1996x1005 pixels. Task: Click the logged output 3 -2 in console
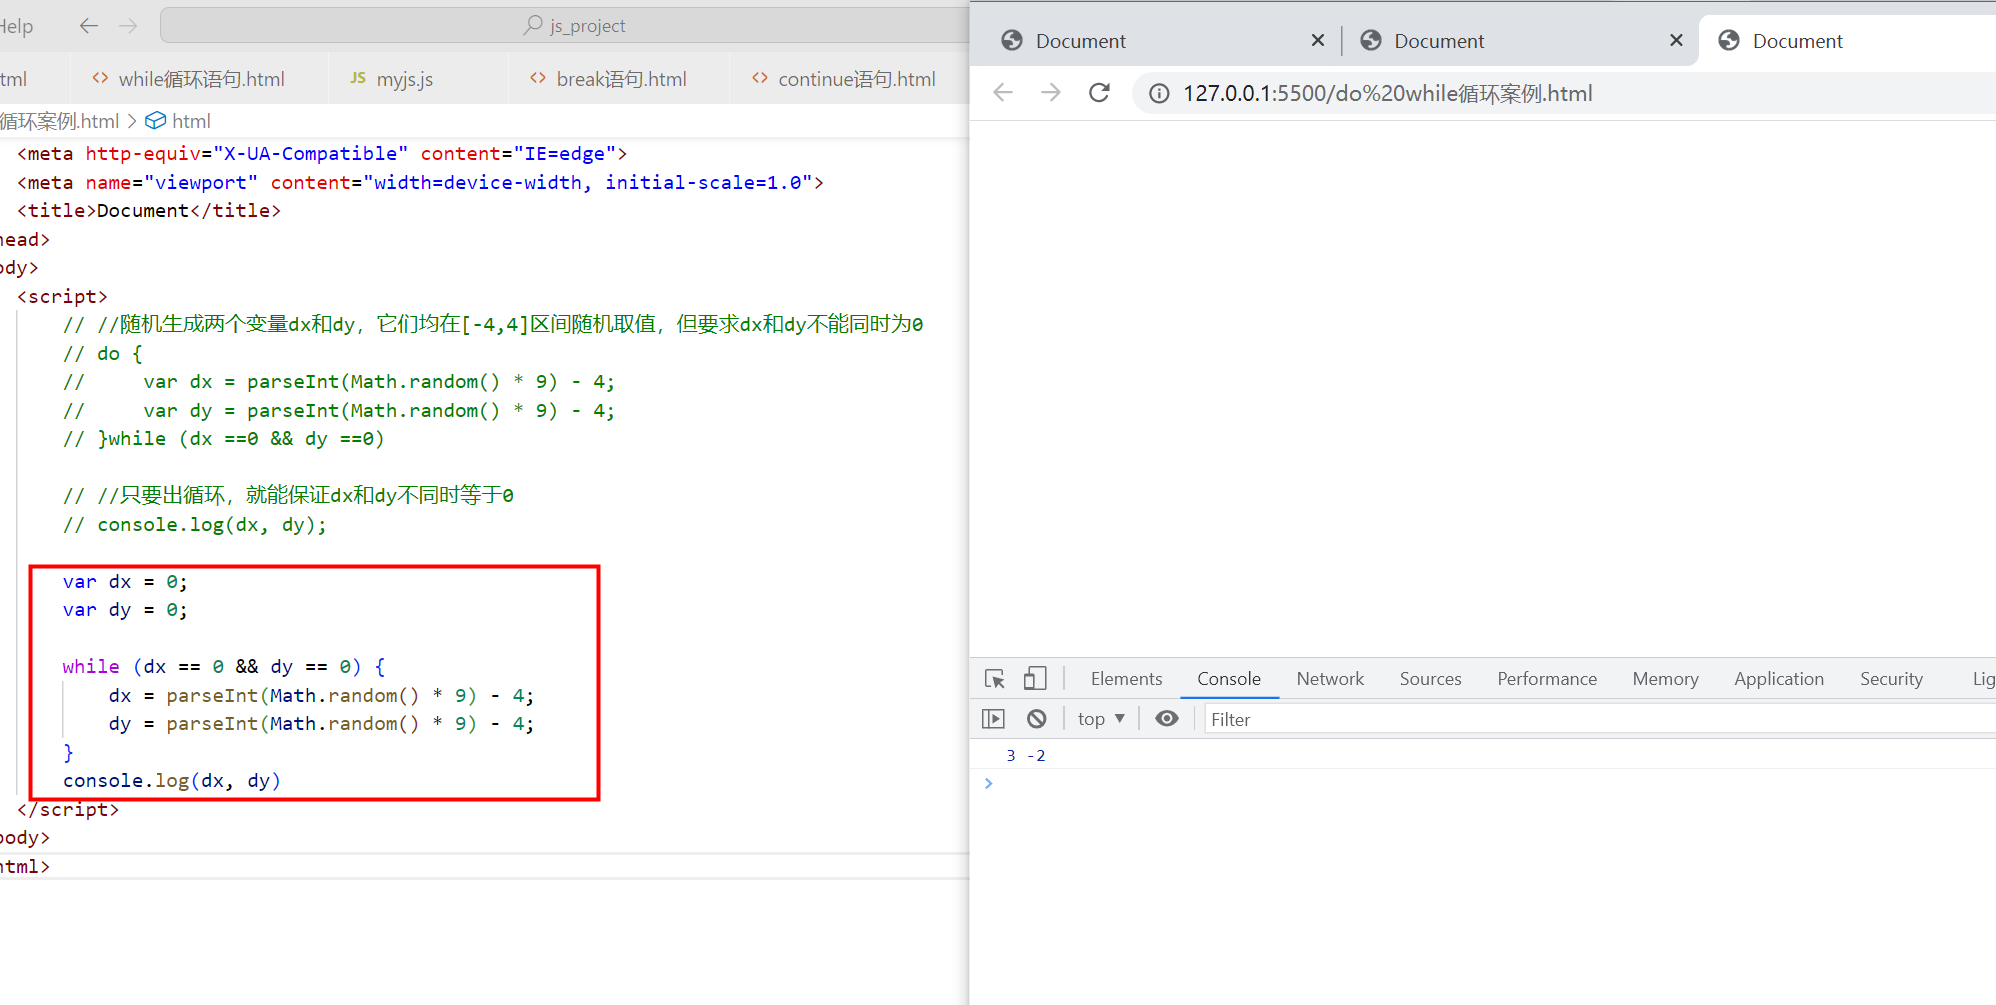pos(1025,755)
